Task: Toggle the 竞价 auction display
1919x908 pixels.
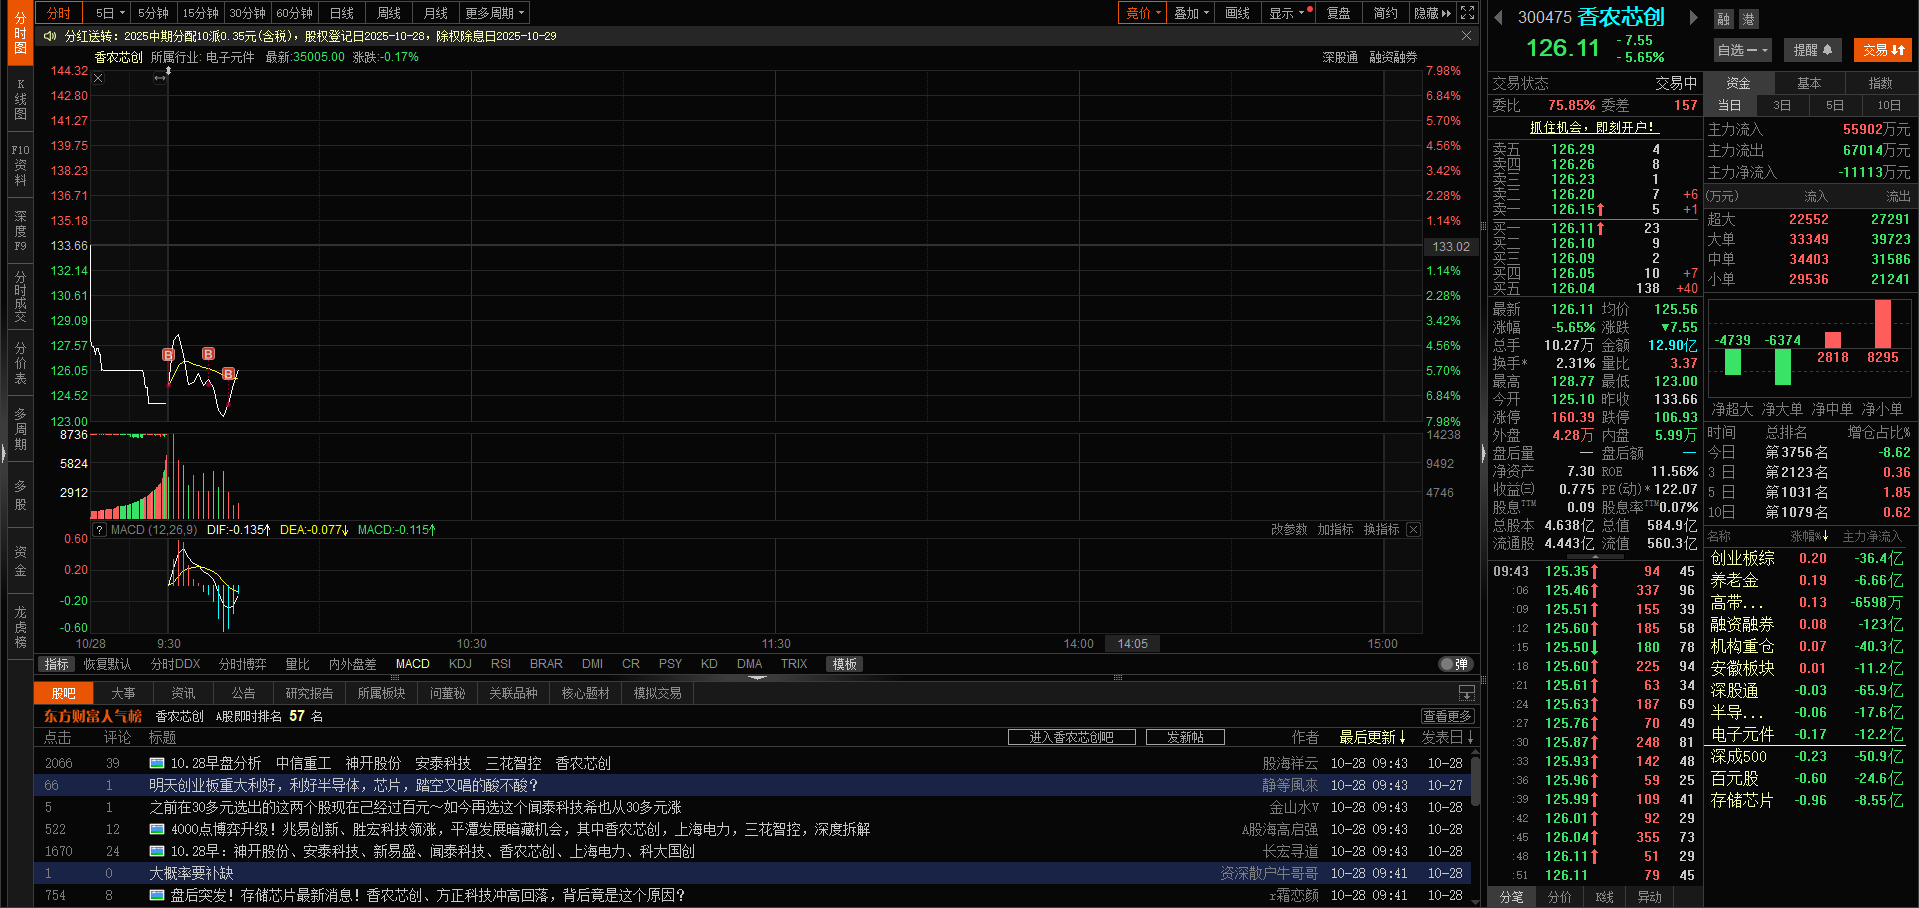Action: pyautogui.click(x=1142, y=13)
